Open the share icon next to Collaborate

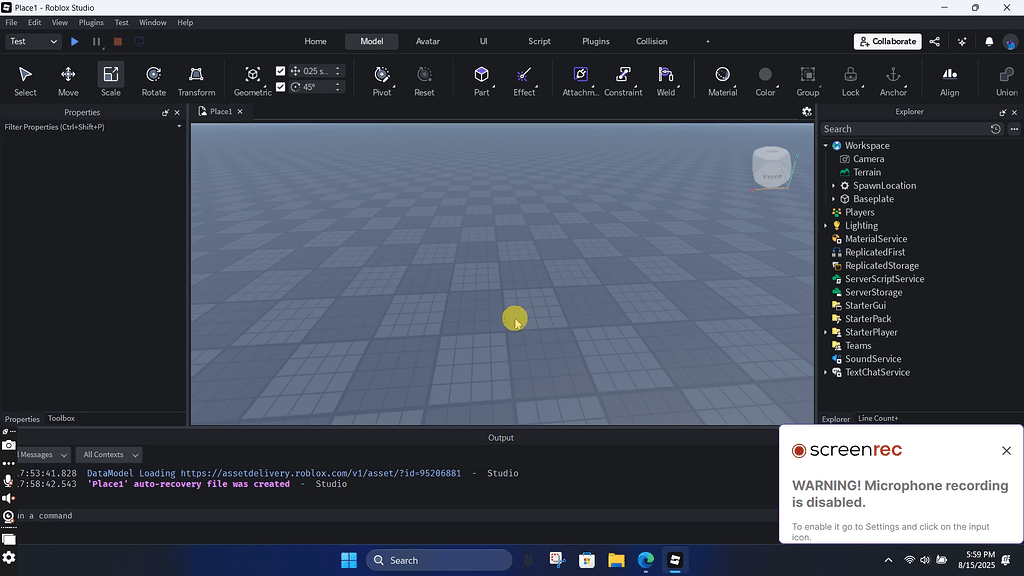tap(935, 41)
